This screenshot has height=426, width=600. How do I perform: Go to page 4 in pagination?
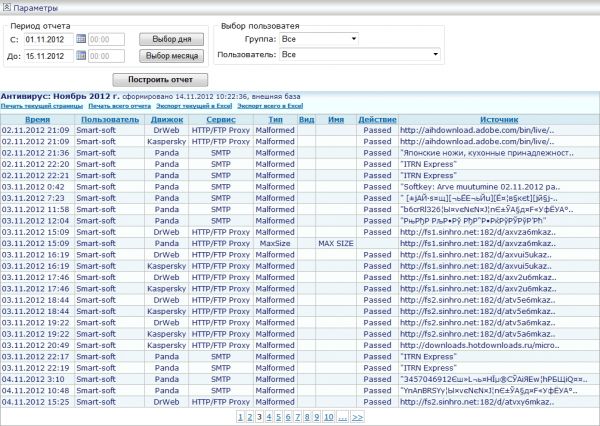pyautogui.click(x=269, y=415)
